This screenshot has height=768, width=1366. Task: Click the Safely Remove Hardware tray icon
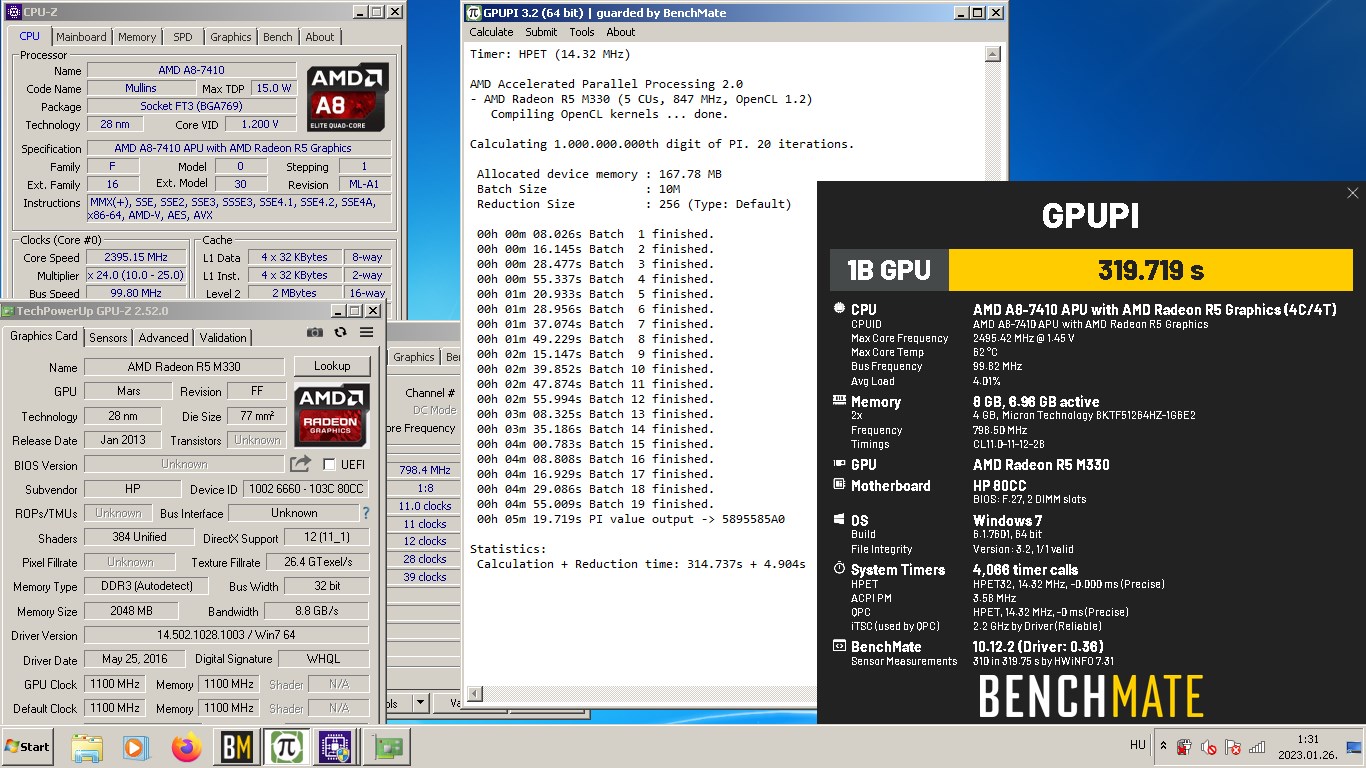coord(1184,746)
